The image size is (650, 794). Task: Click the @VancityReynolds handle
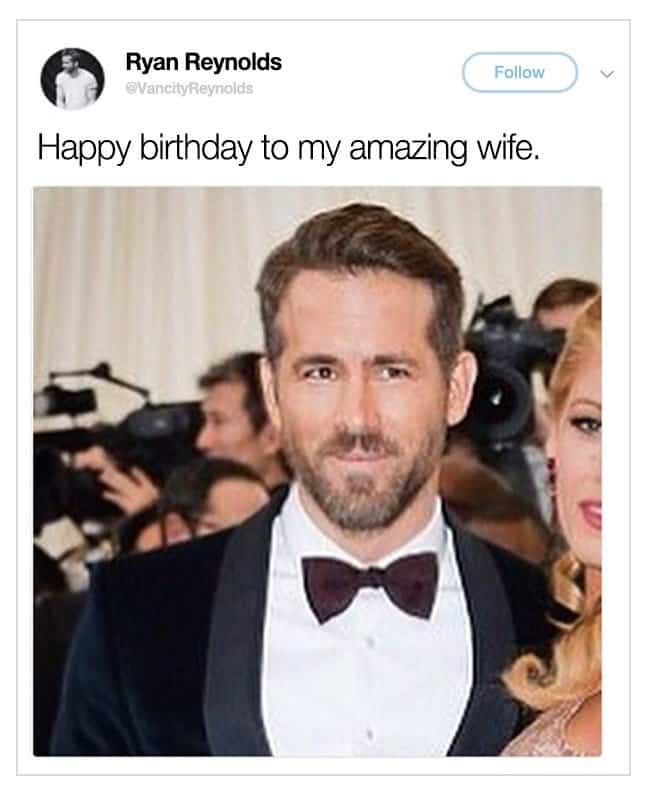tap(189, 88)
